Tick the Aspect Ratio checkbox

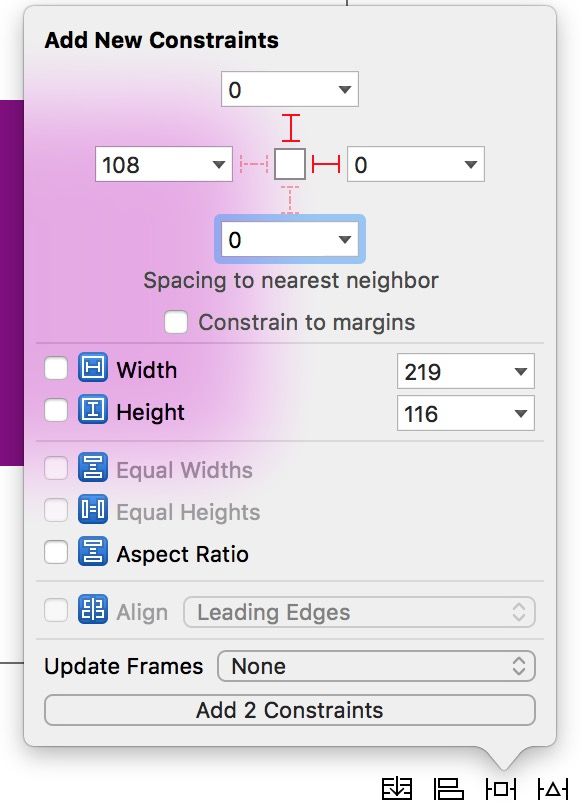click(x=56, y=552)
